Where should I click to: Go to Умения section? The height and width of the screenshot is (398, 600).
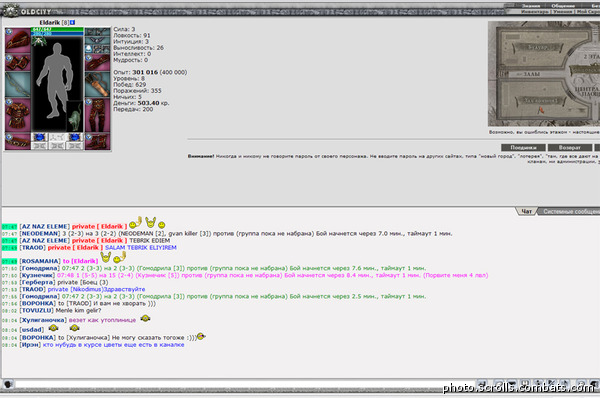click(x=563, y=12)
